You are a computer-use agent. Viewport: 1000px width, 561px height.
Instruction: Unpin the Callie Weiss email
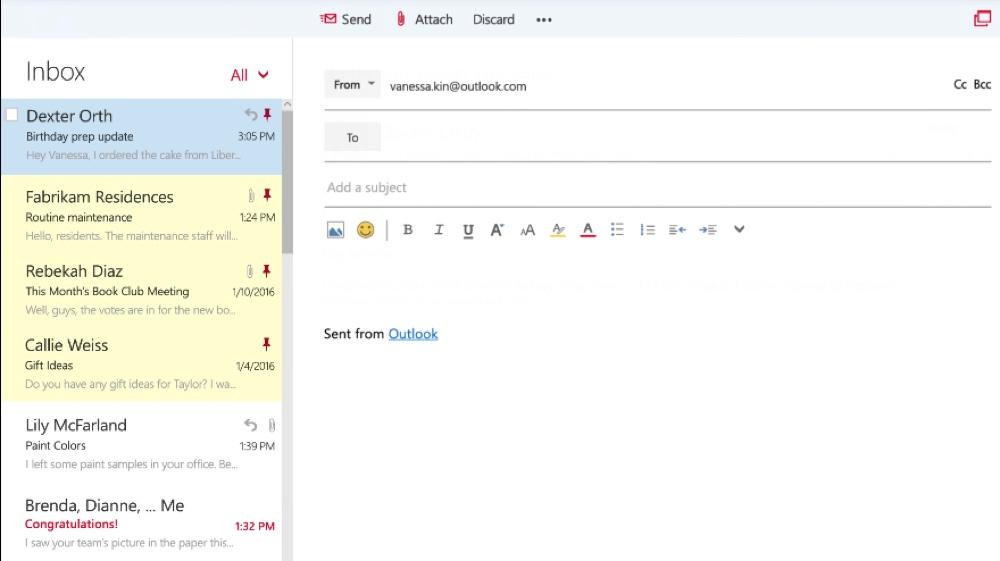(267, 345)
